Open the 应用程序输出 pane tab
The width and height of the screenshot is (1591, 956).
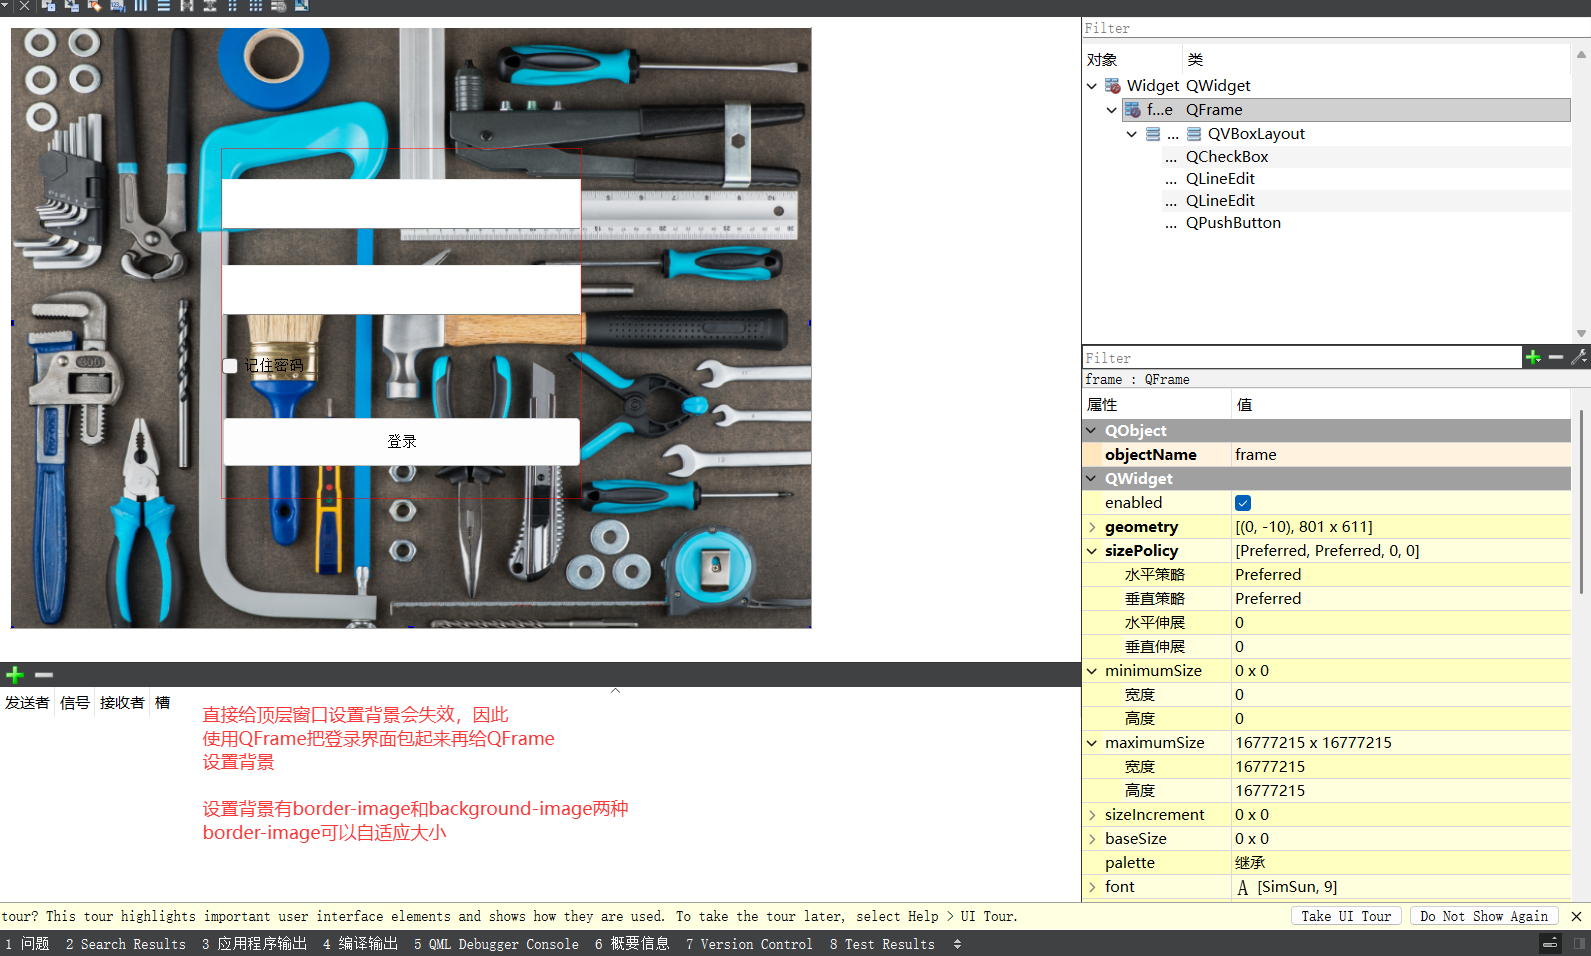254,944
